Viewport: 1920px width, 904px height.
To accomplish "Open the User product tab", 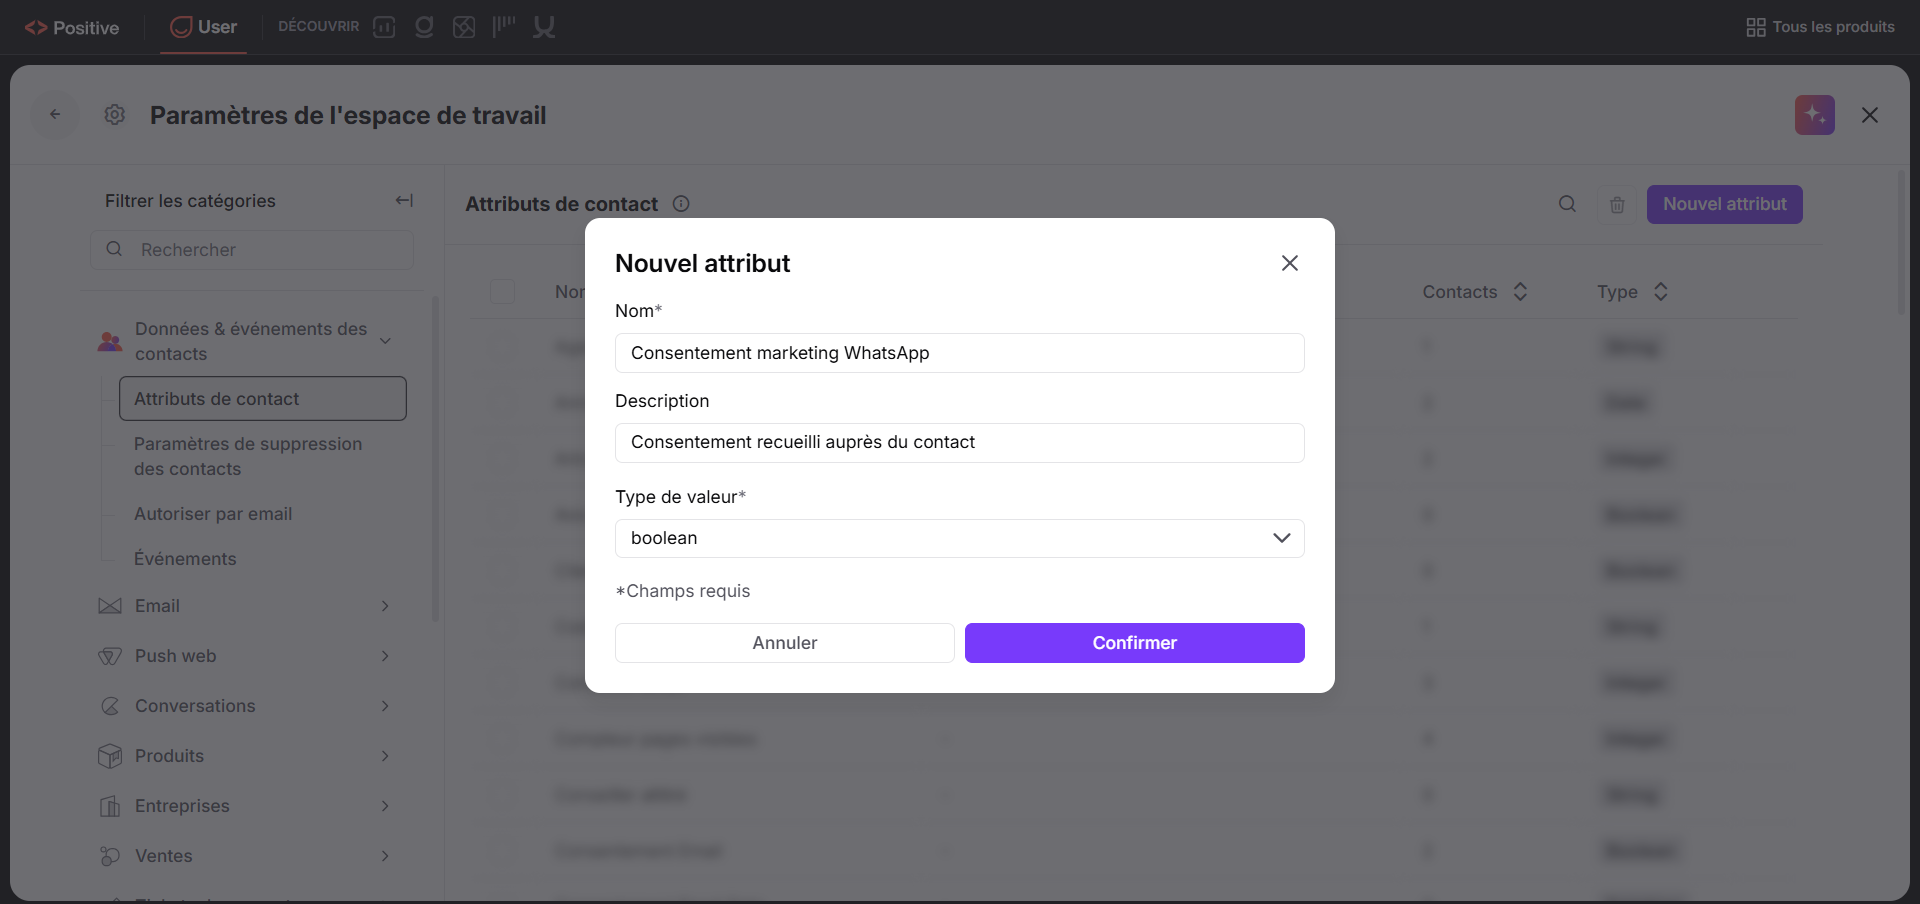I will [204, 27].
